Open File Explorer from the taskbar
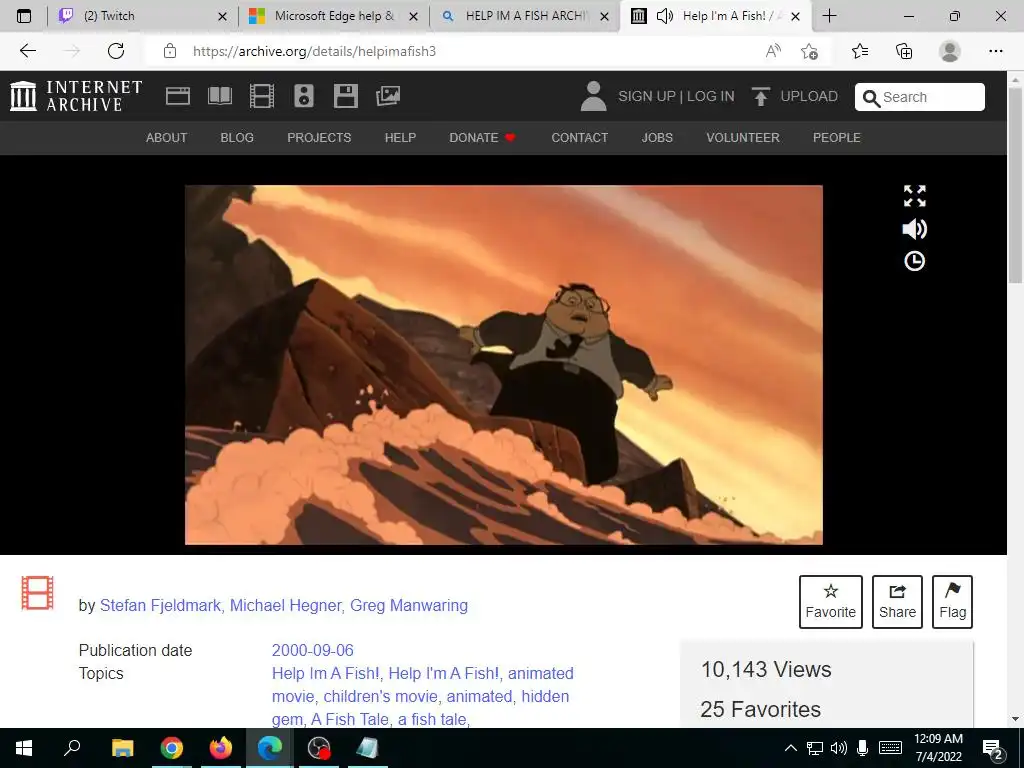The height and width of the screenshot is (768, 1024). (122, 748)
